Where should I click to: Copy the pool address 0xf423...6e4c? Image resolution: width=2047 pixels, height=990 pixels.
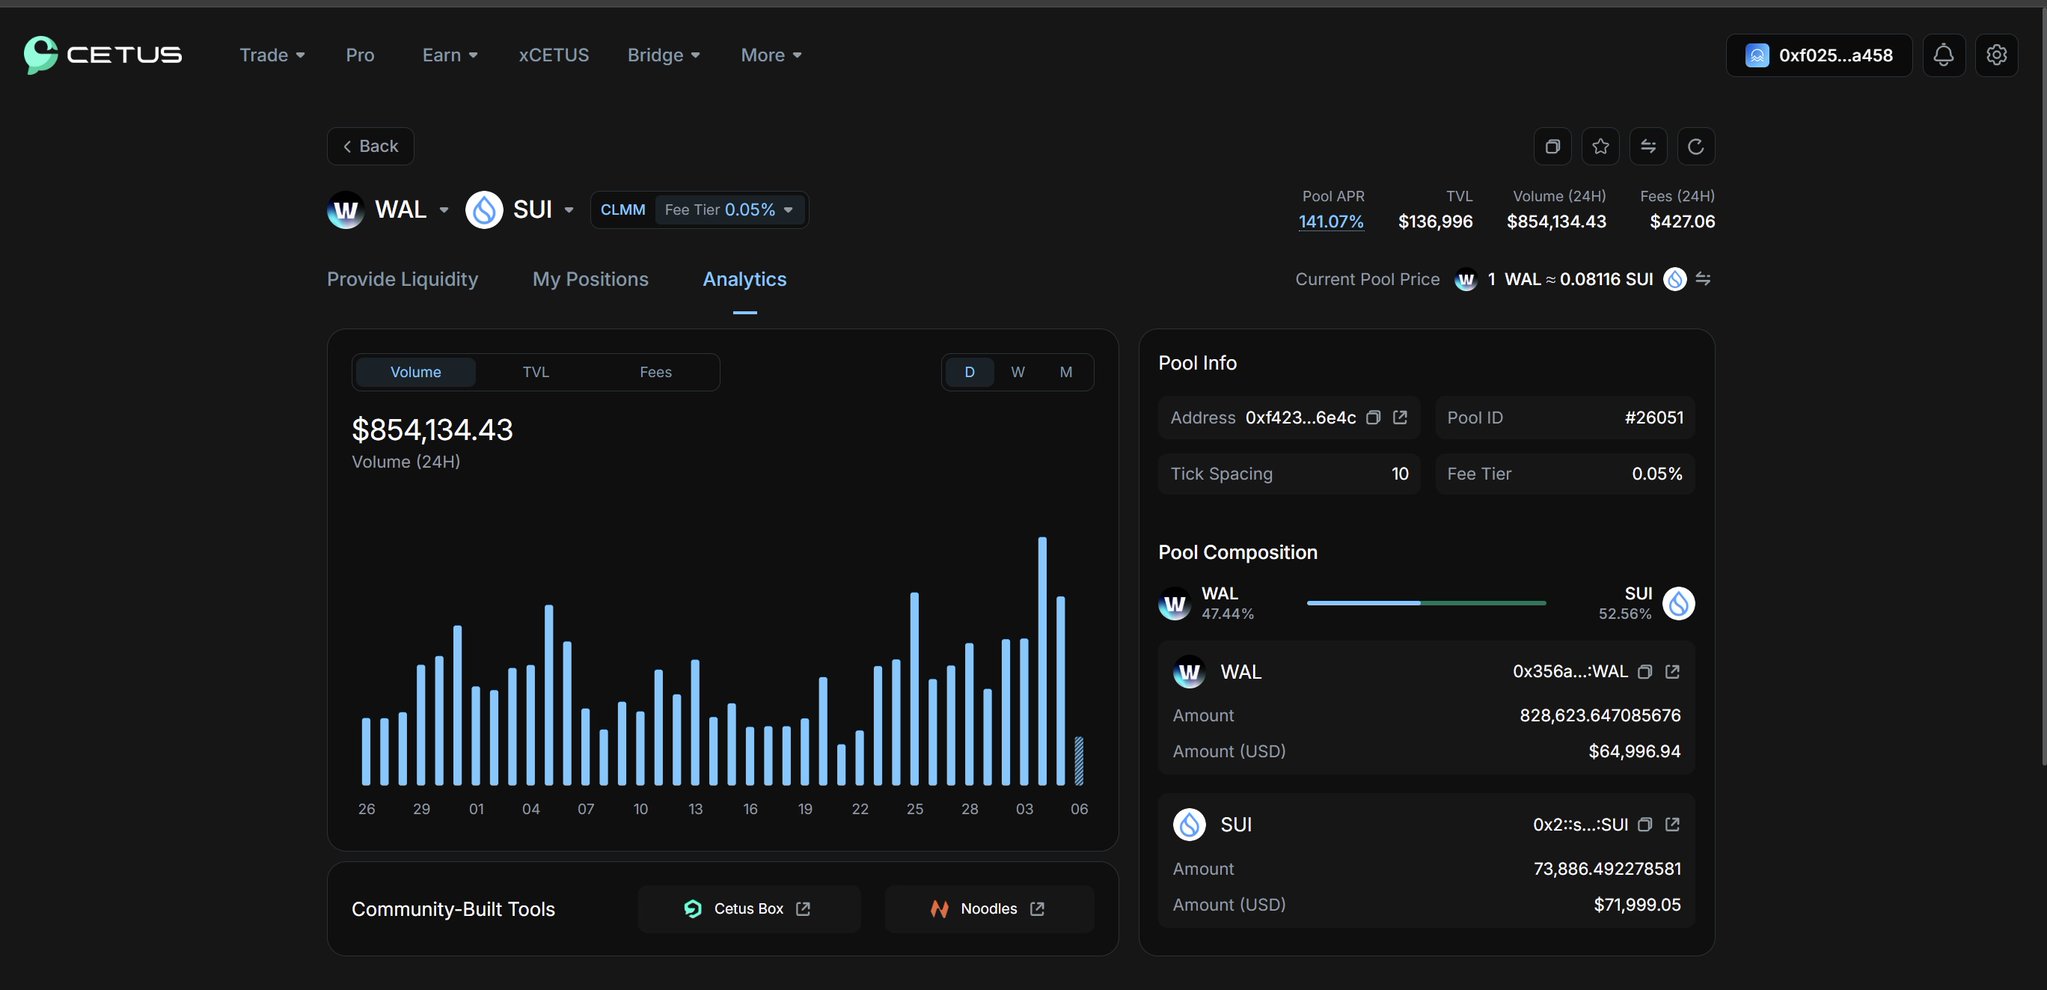pos(1374,418)
